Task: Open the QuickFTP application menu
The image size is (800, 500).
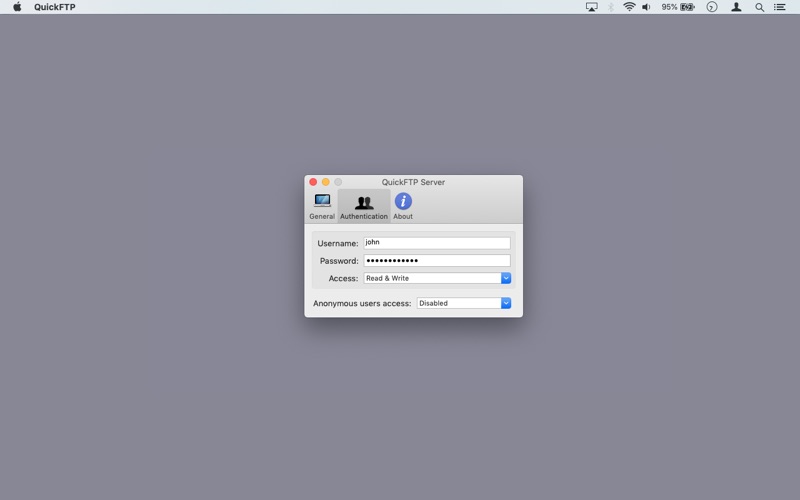Action: [55, 7]
